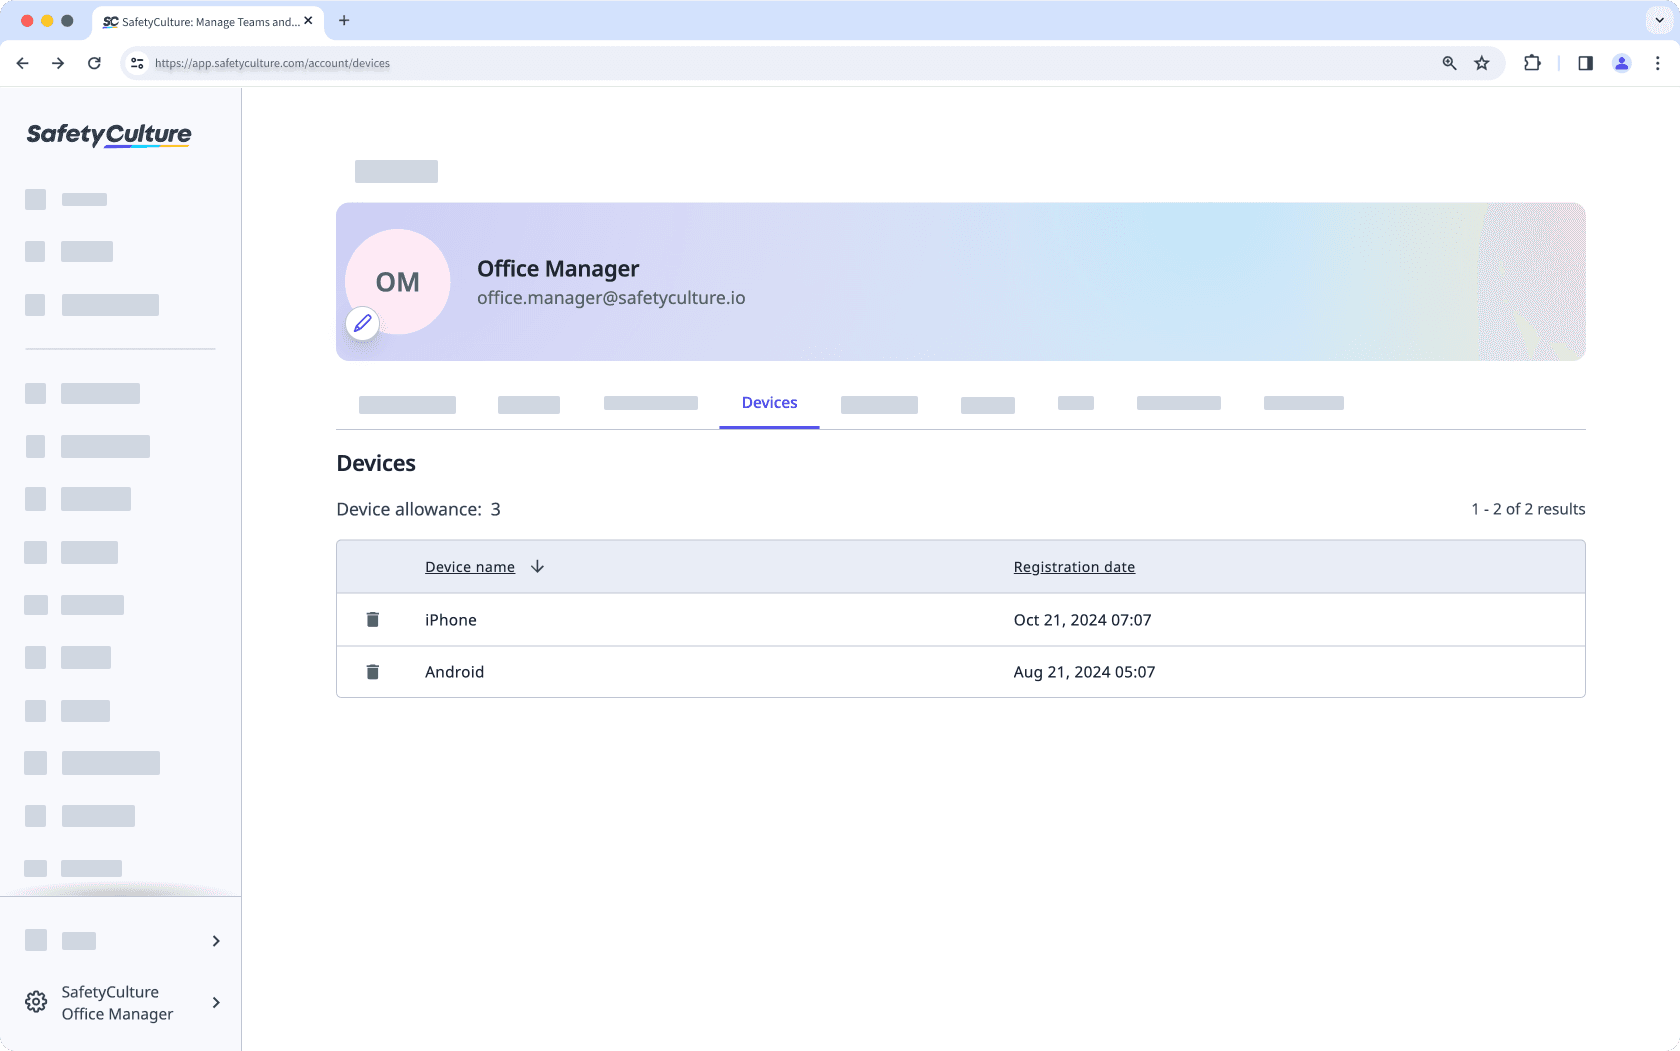Open the browser extensions puzzle icon
This screenshot has height=1051, width=1680.
click(x=1531, y=62)
